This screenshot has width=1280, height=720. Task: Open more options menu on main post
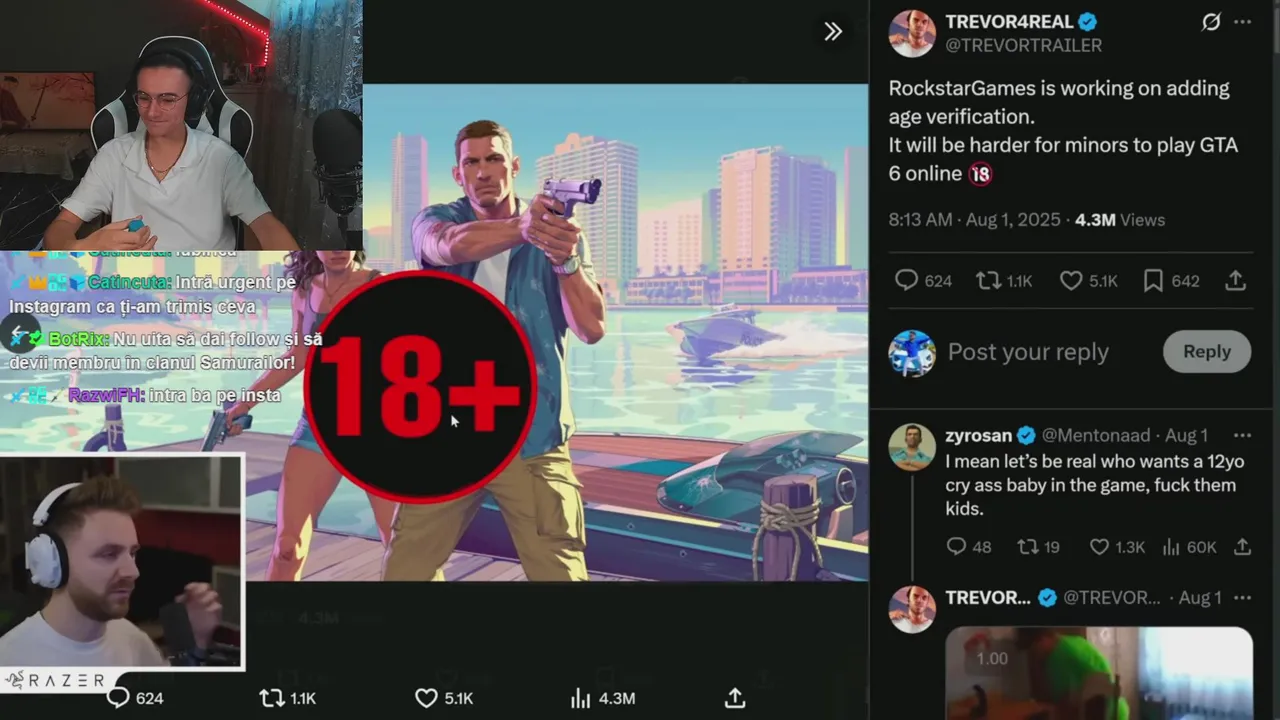[1242, 22]
